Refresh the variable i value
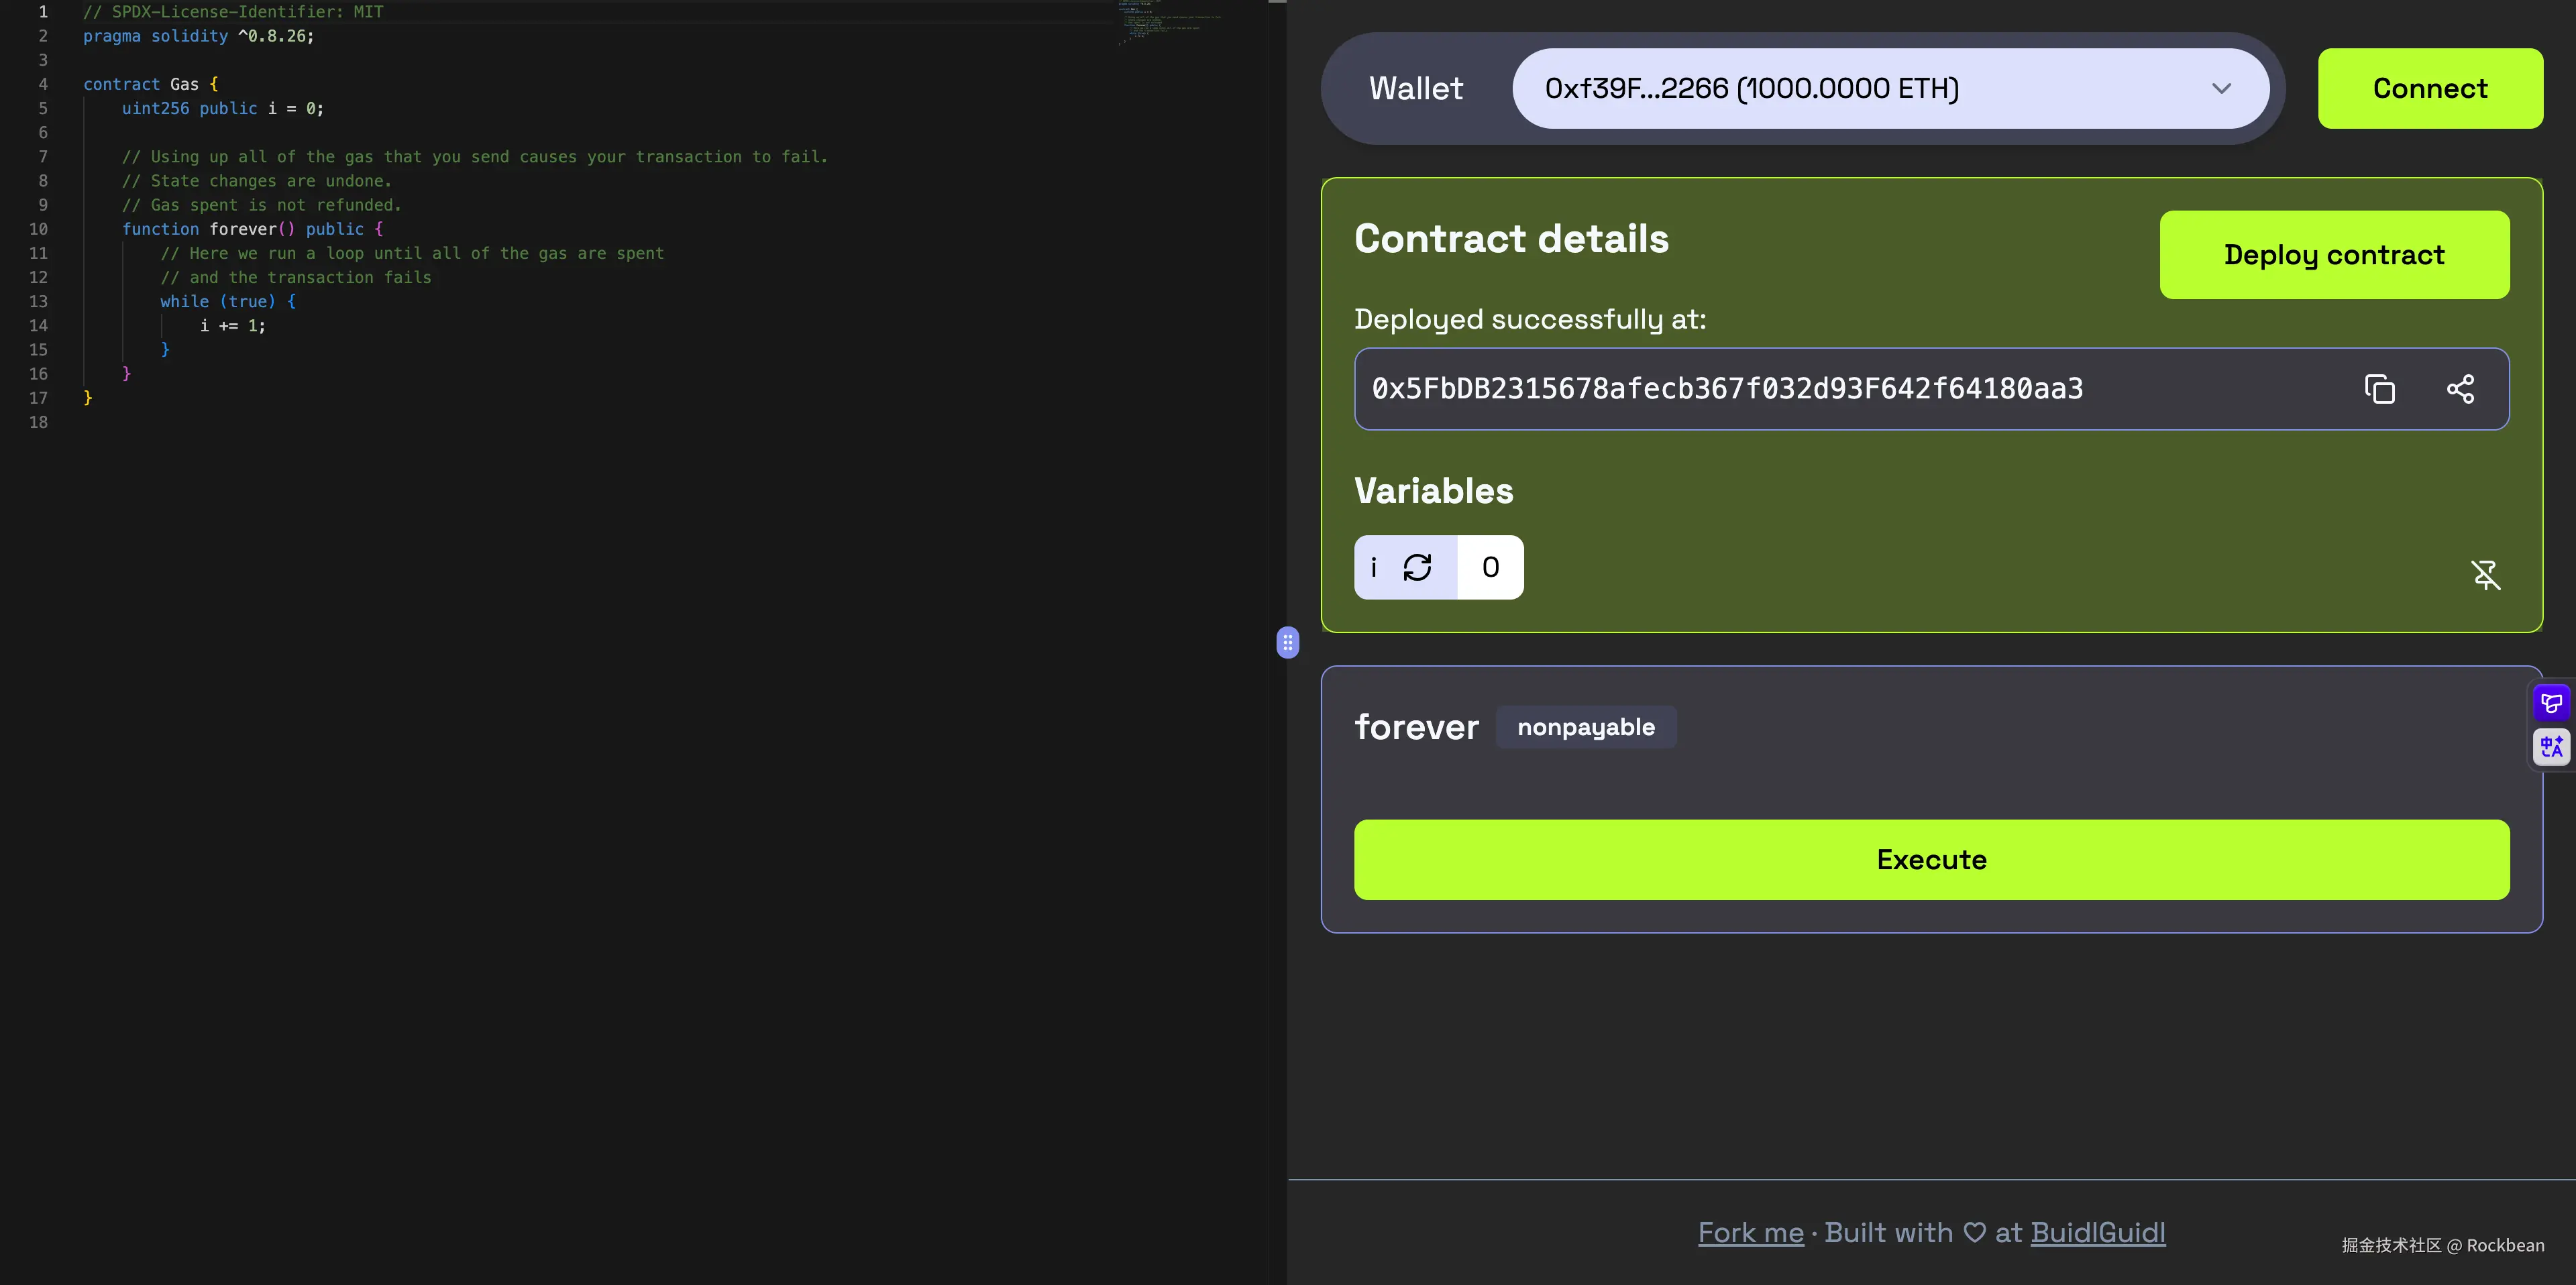This screenshot has height=1285, width=2576. point(1417,567)
